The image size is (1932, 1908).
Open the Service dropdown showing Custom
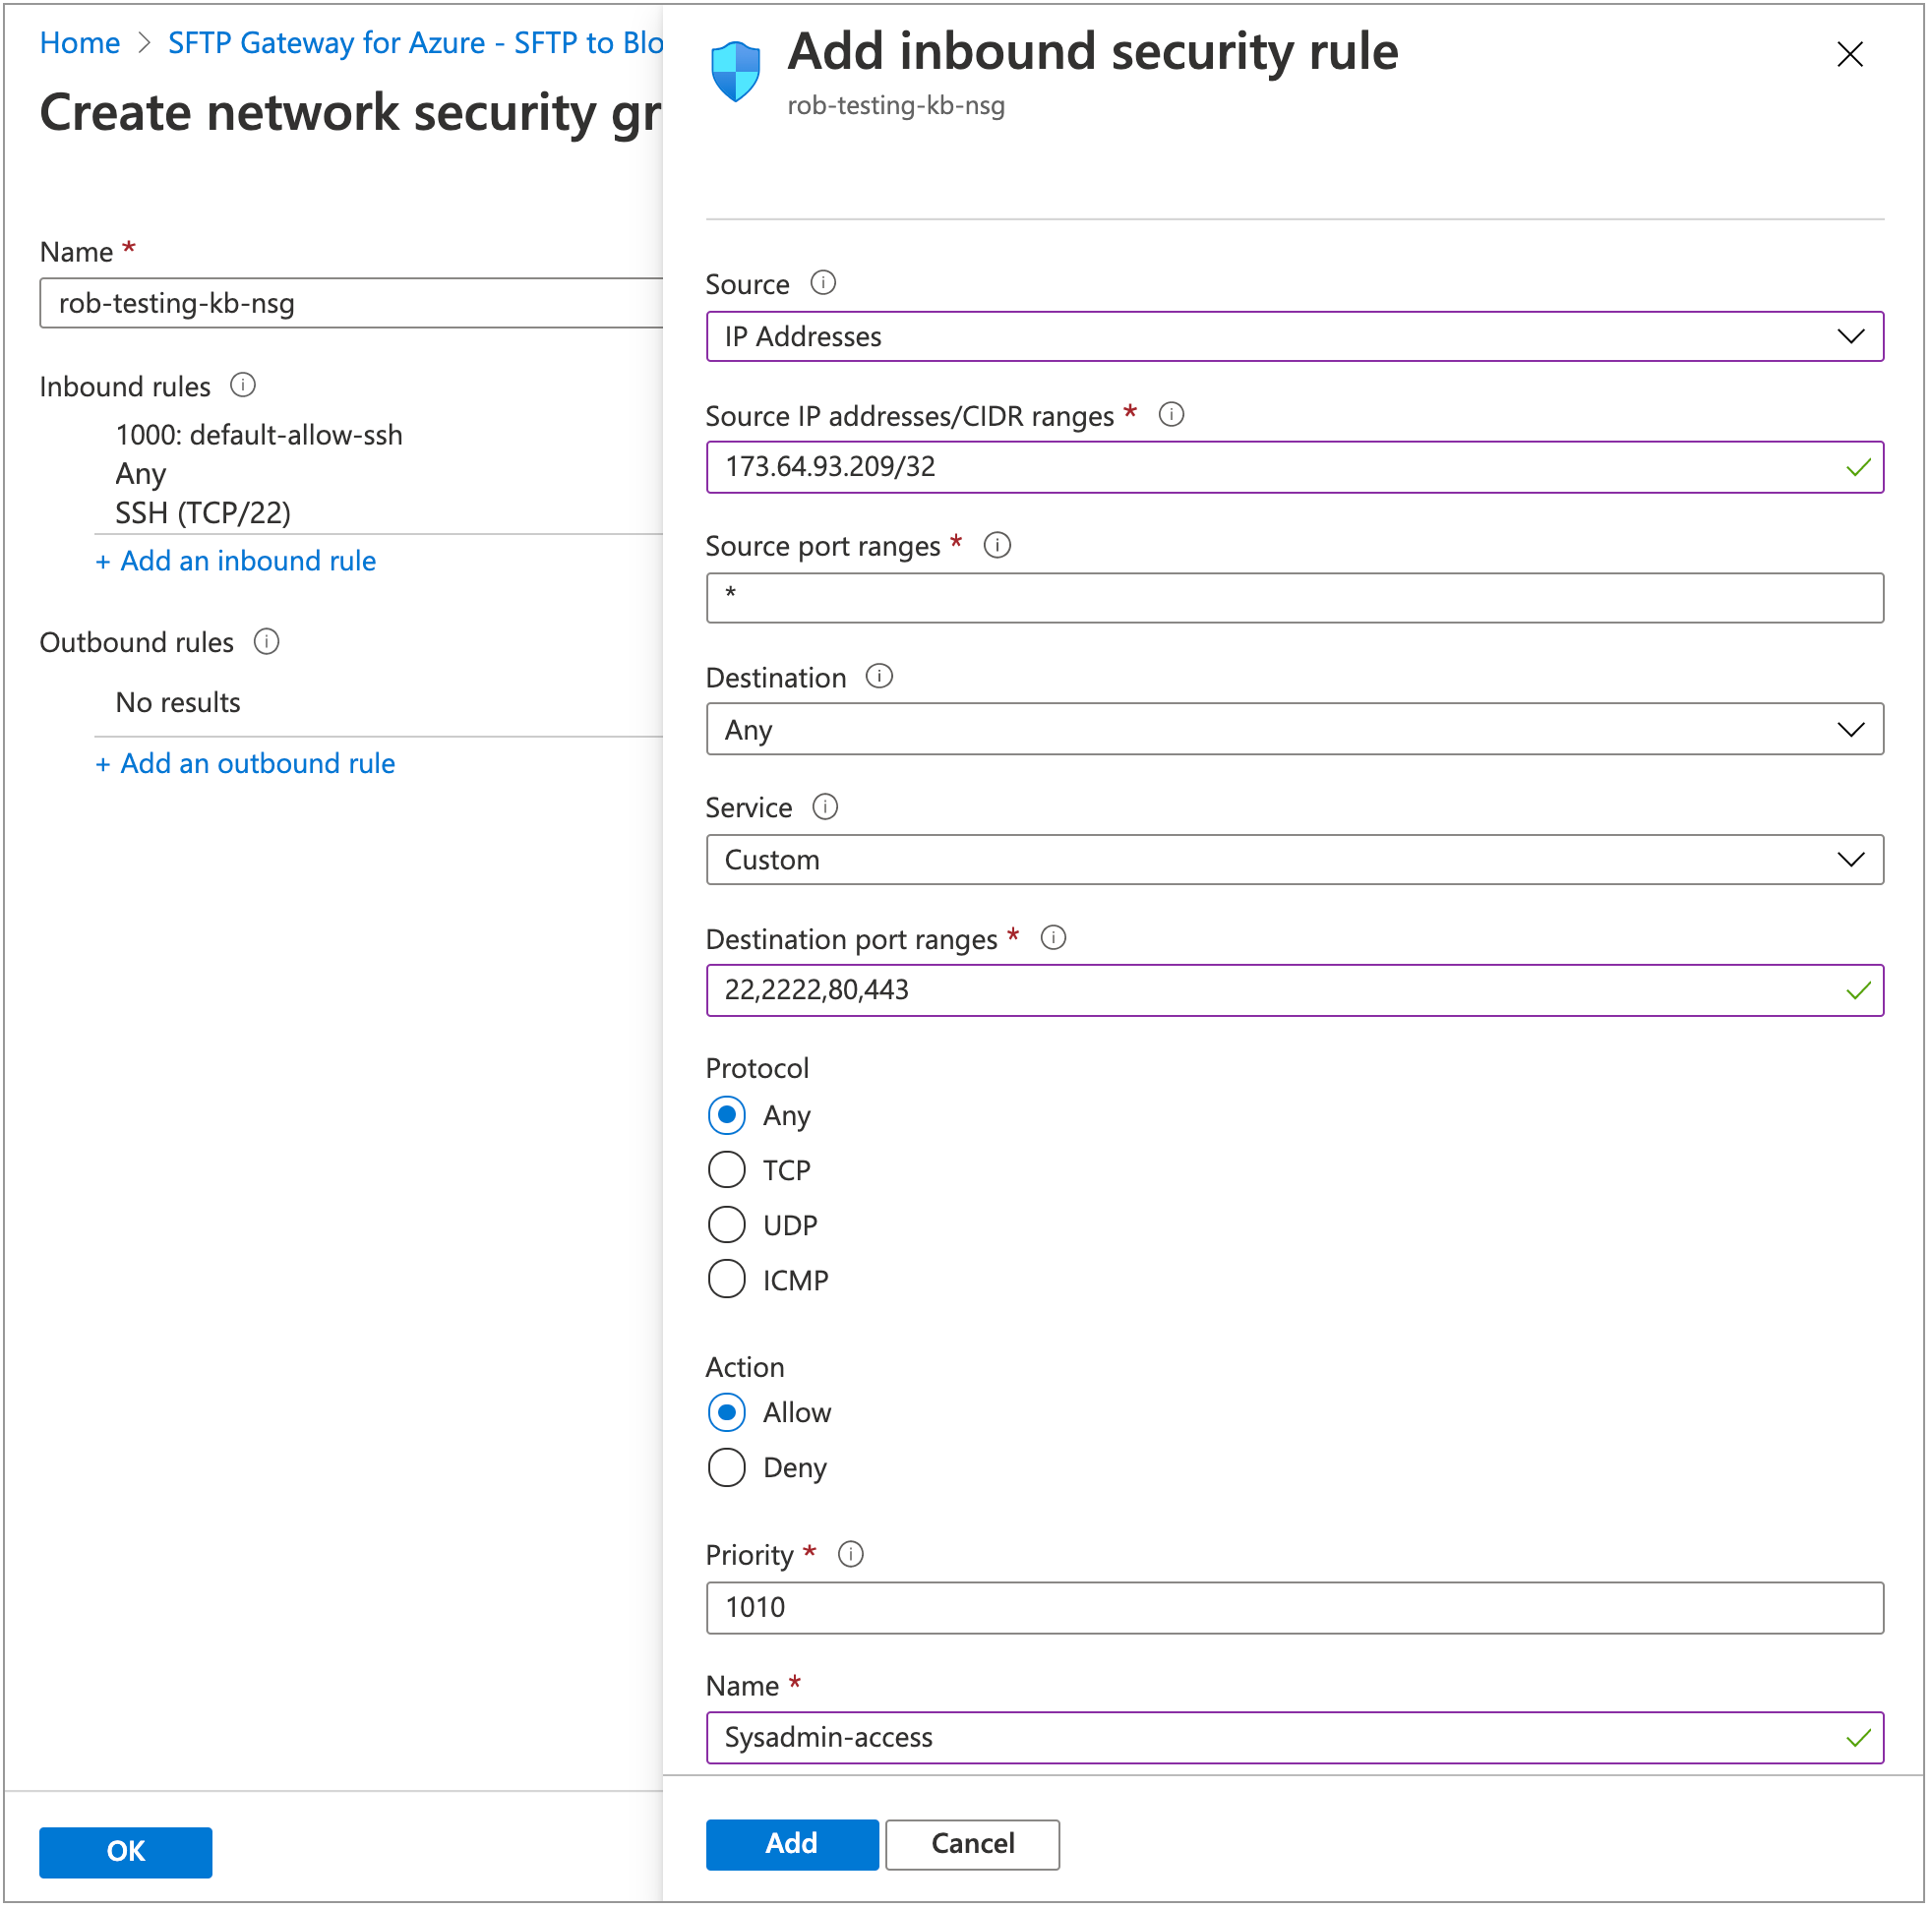coord(1295,860)
